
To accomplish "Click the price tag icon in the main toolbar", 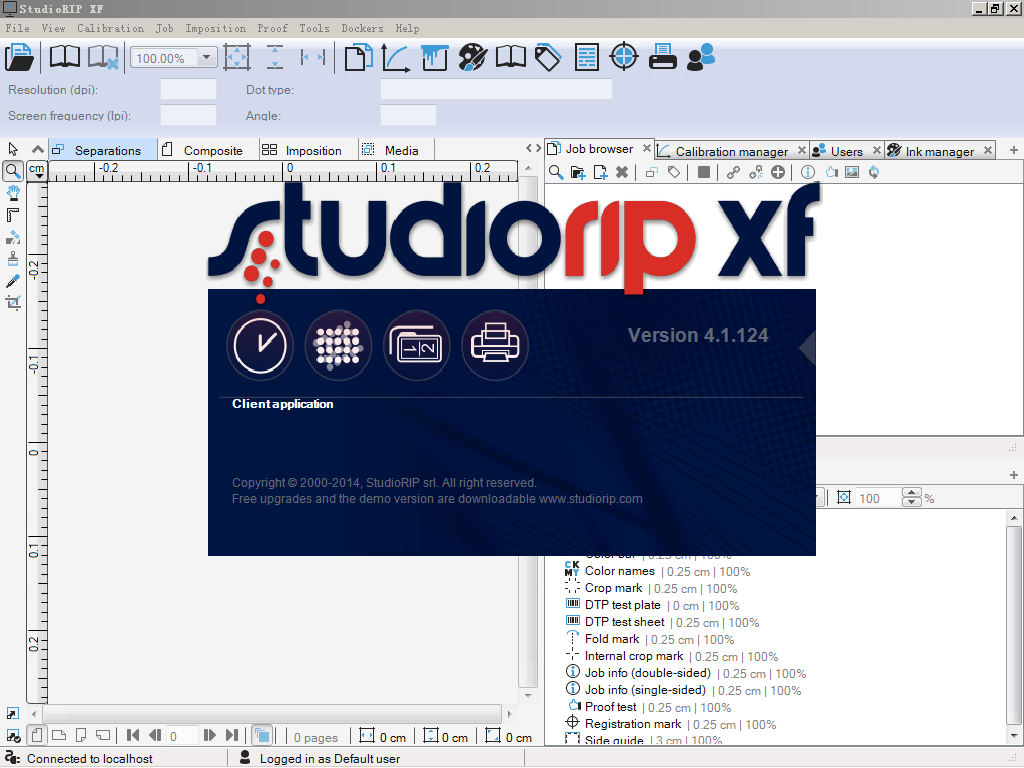I will 548,57.
